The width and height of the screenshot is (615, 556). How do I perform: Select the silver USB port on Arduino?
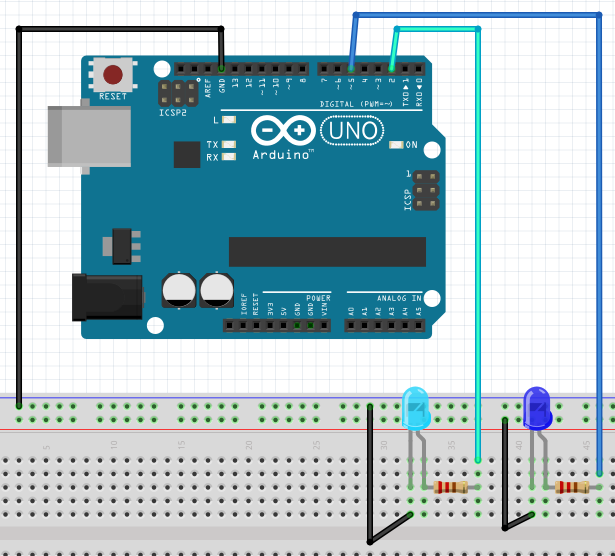(x=88, y=136)
